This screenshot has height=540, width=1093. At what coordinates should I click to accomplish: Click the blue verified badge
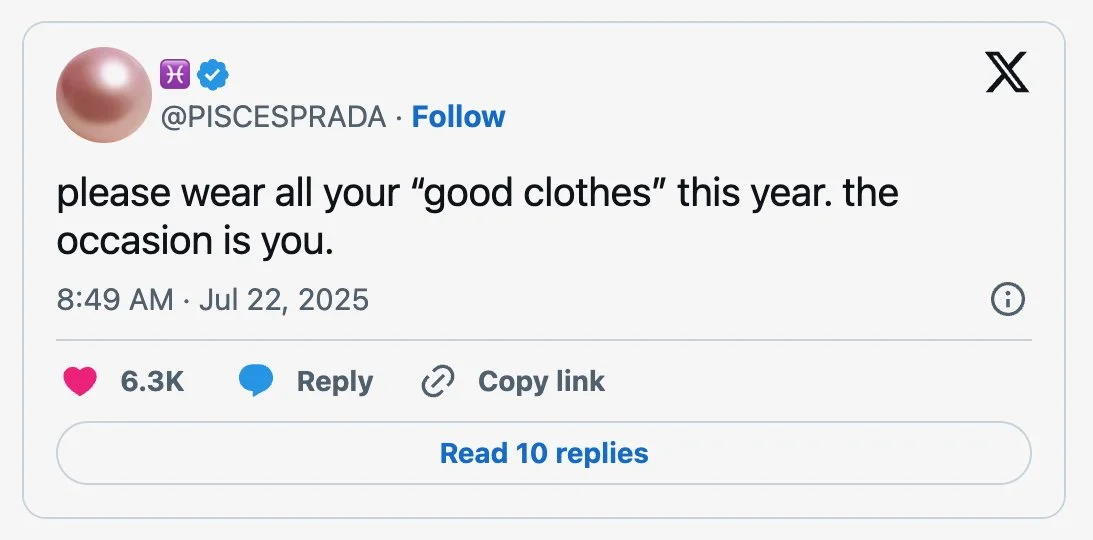tap(212, 73)
